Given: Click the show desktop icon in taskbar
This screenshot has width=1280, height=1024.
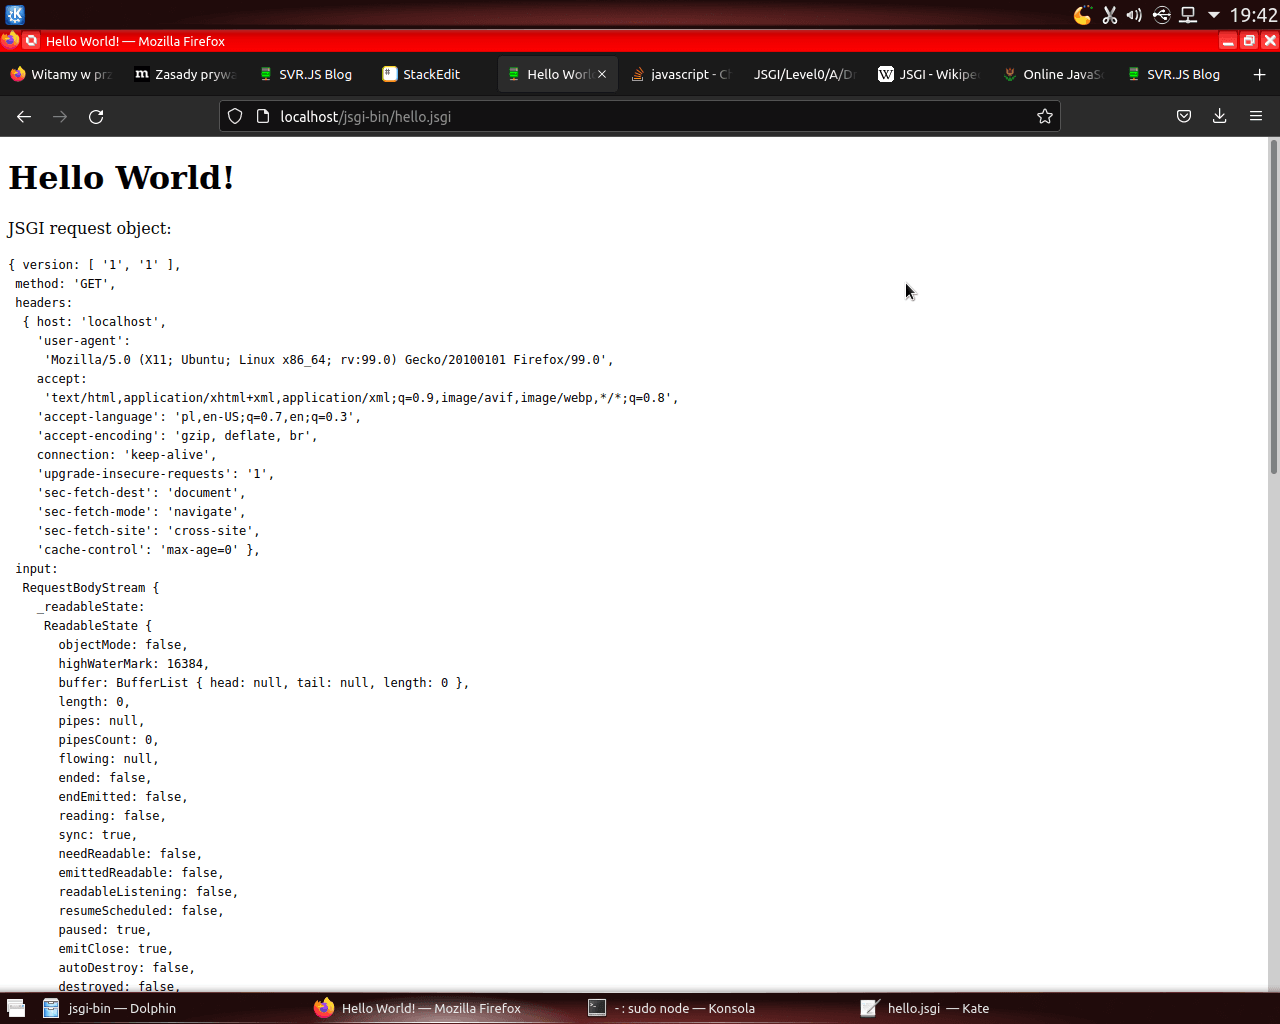Looking at the screenshot, I should coord(15,1008).
